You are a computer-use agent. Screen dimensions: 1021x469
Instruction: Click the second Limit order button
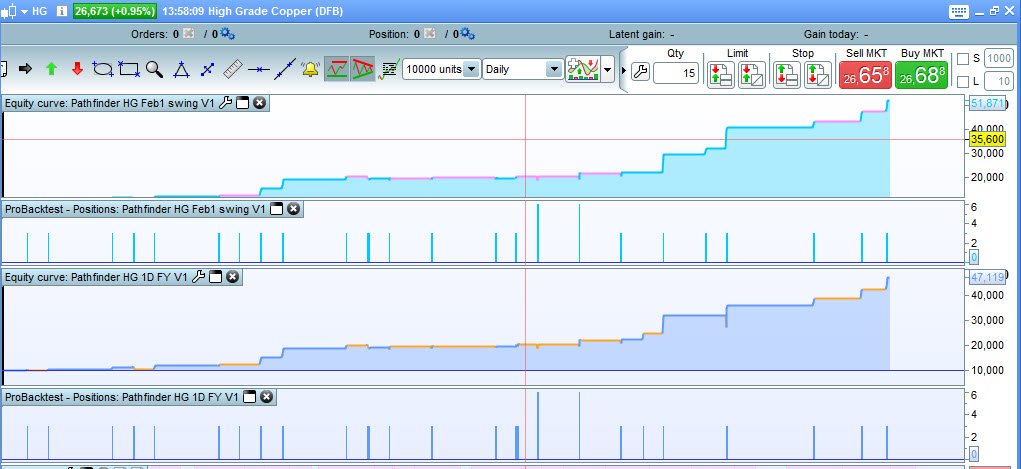tap(751, 75)
